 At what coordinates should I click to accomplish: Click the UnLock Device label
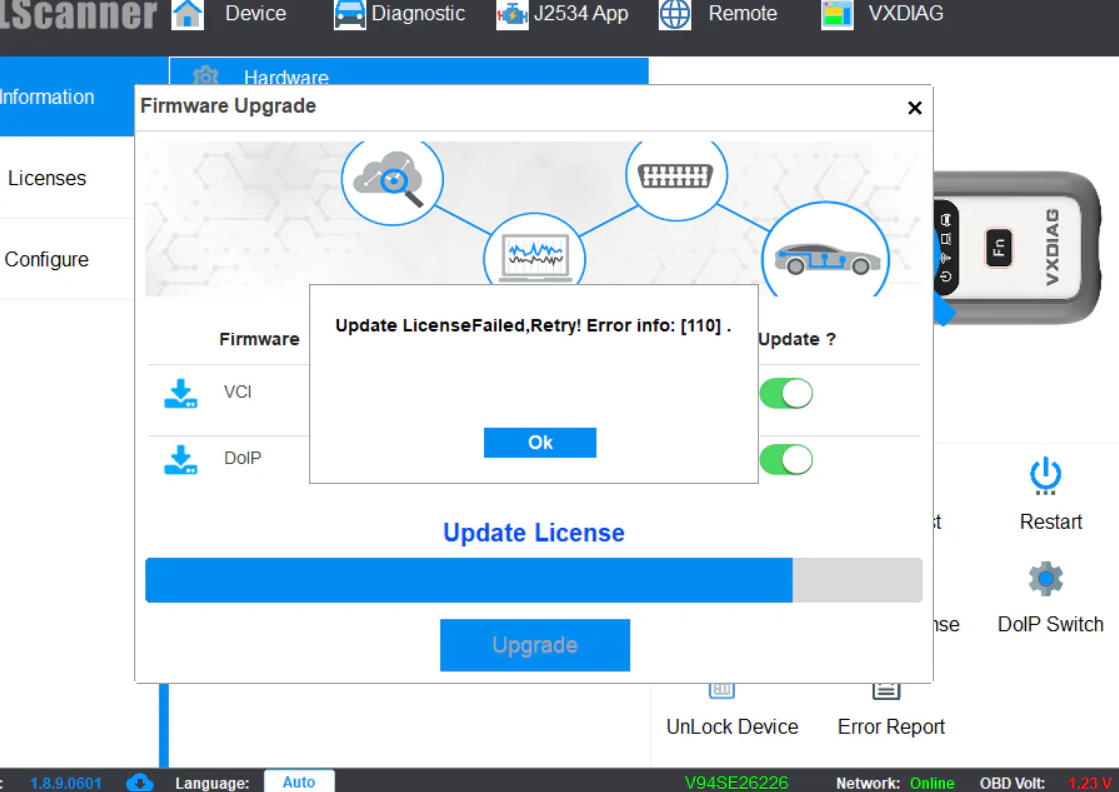(x=732, y=726)
